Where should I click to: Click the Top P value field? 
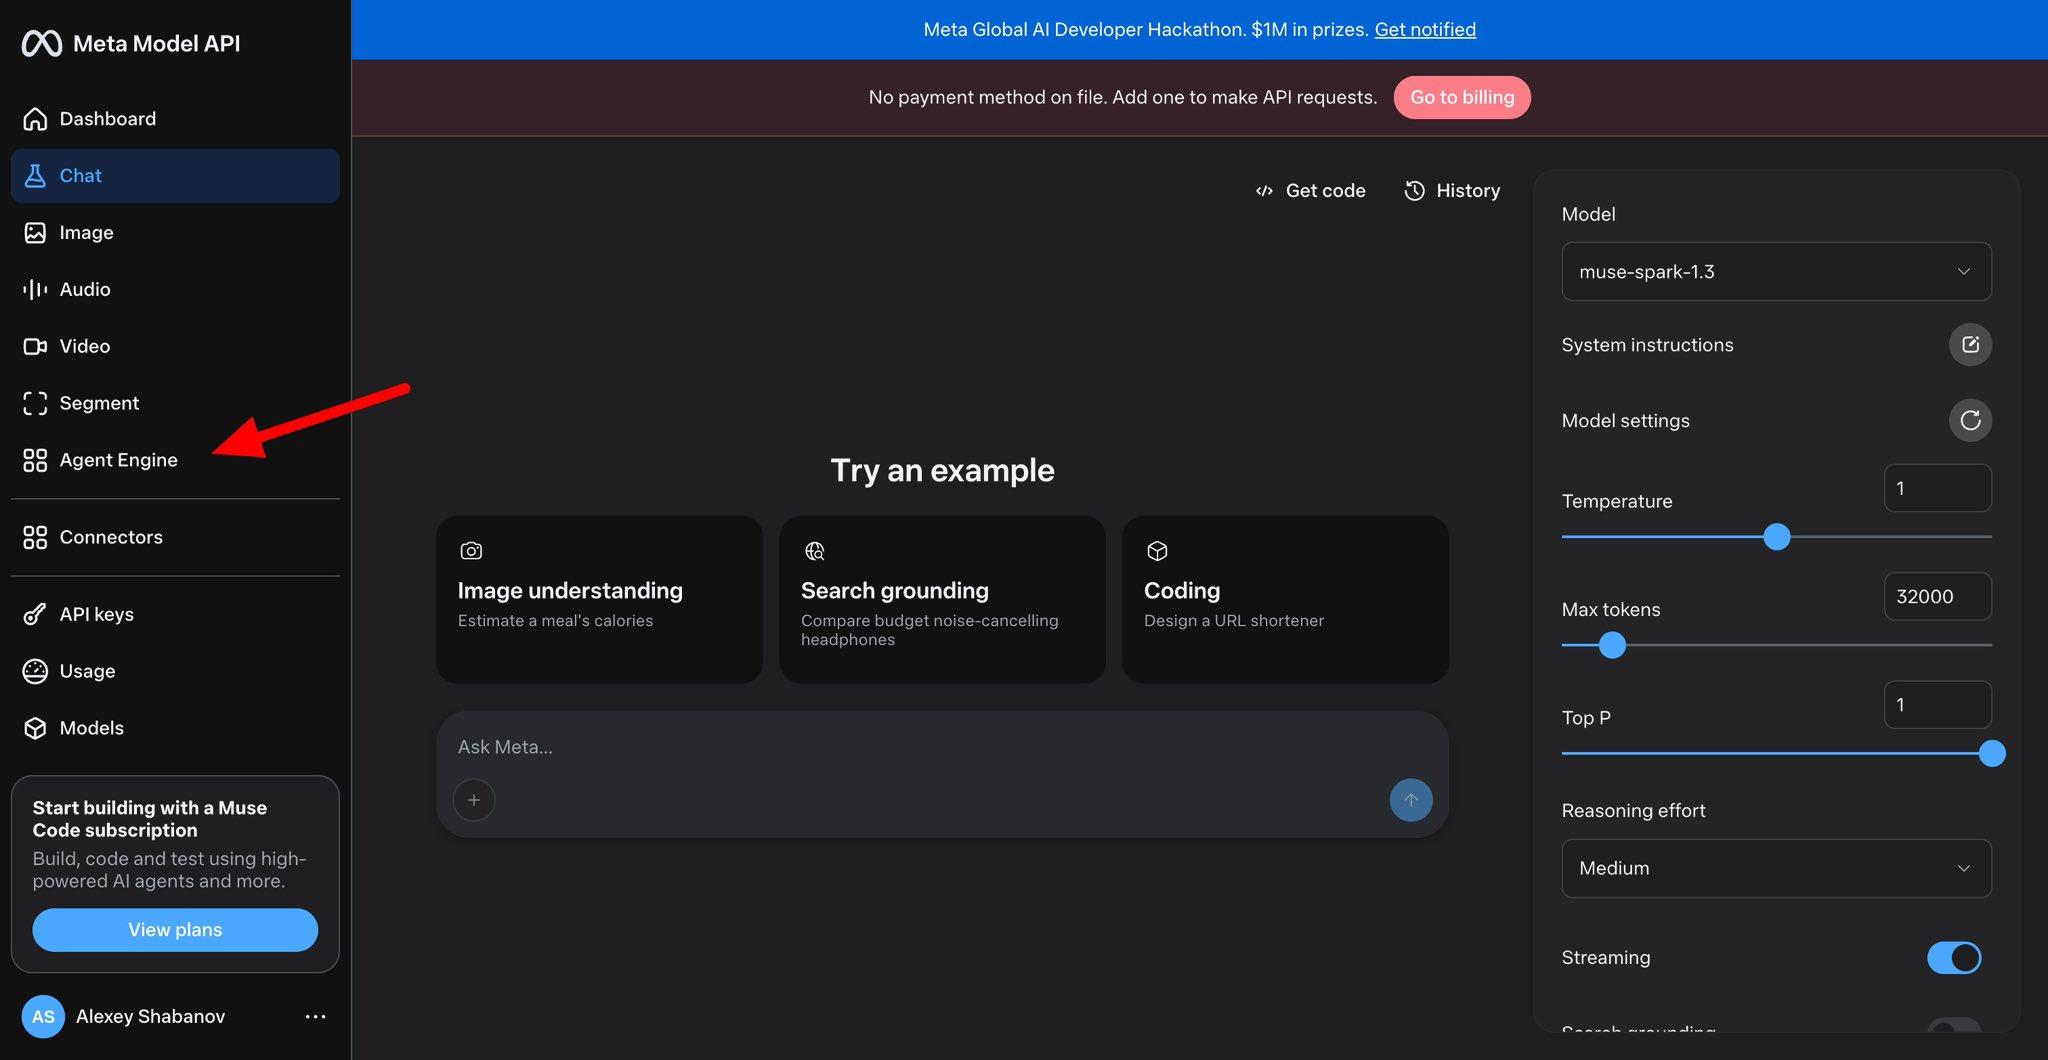(1938, 705)
